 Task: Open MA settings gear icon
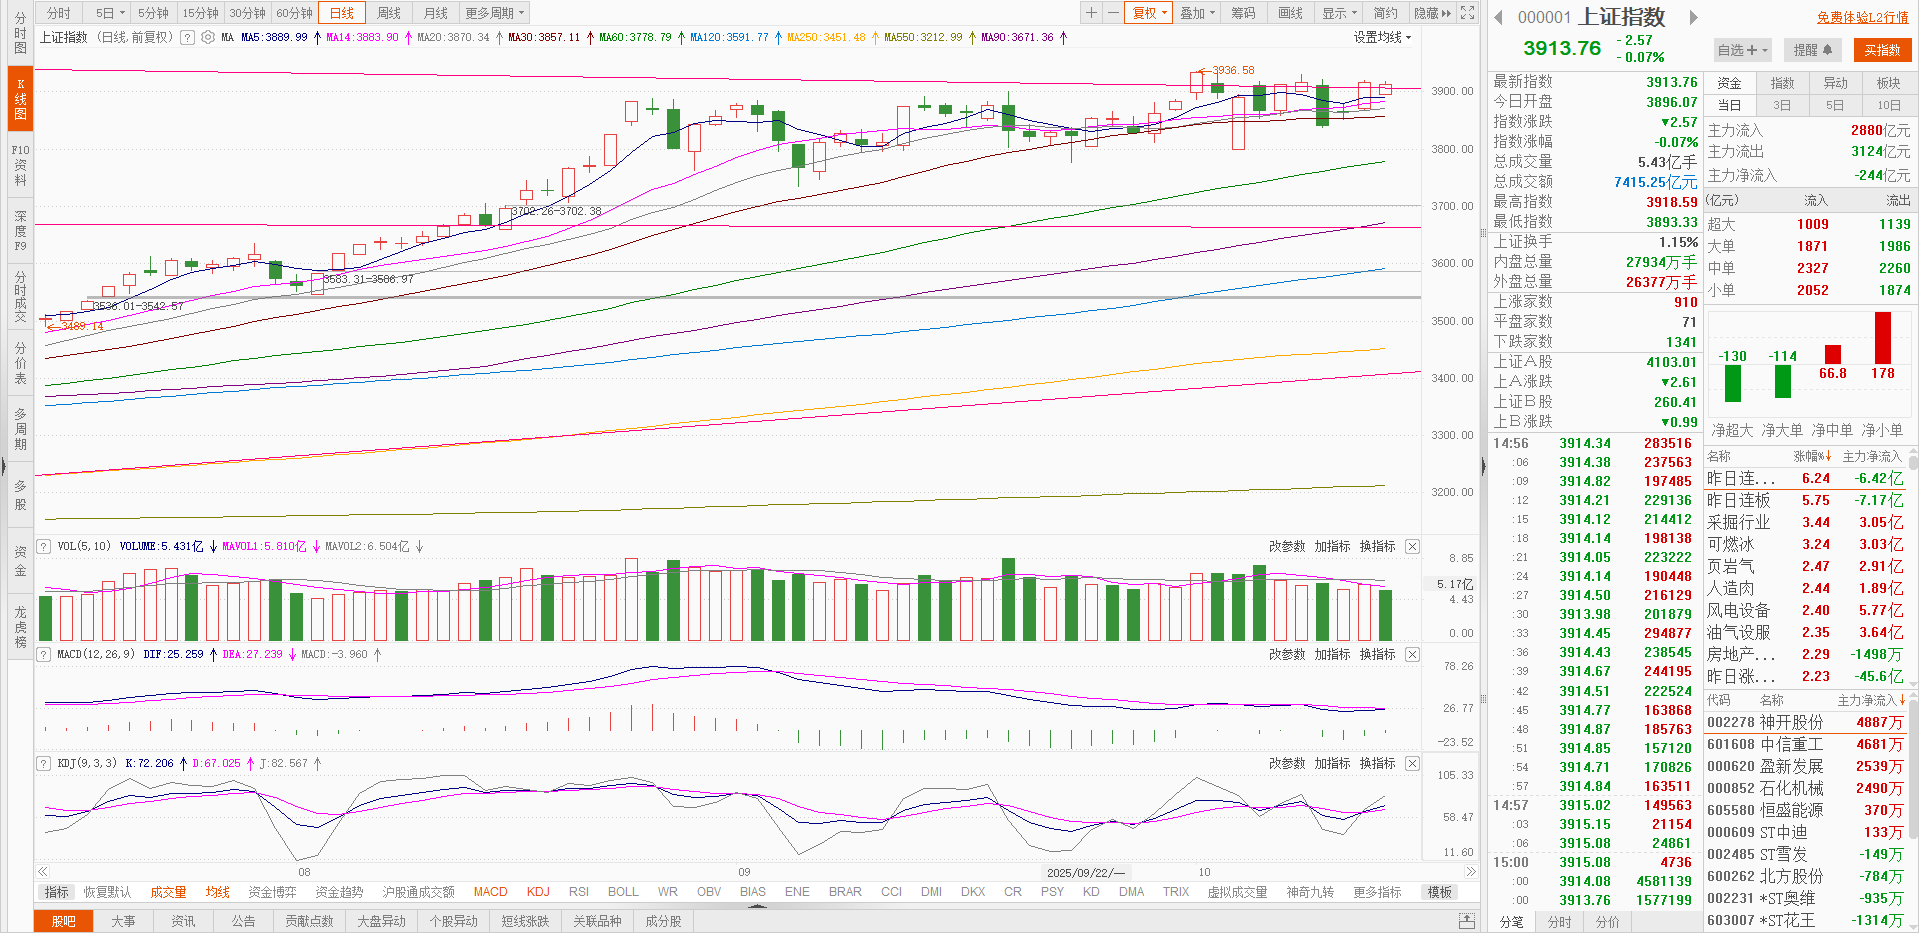click(x=207, y=37)
